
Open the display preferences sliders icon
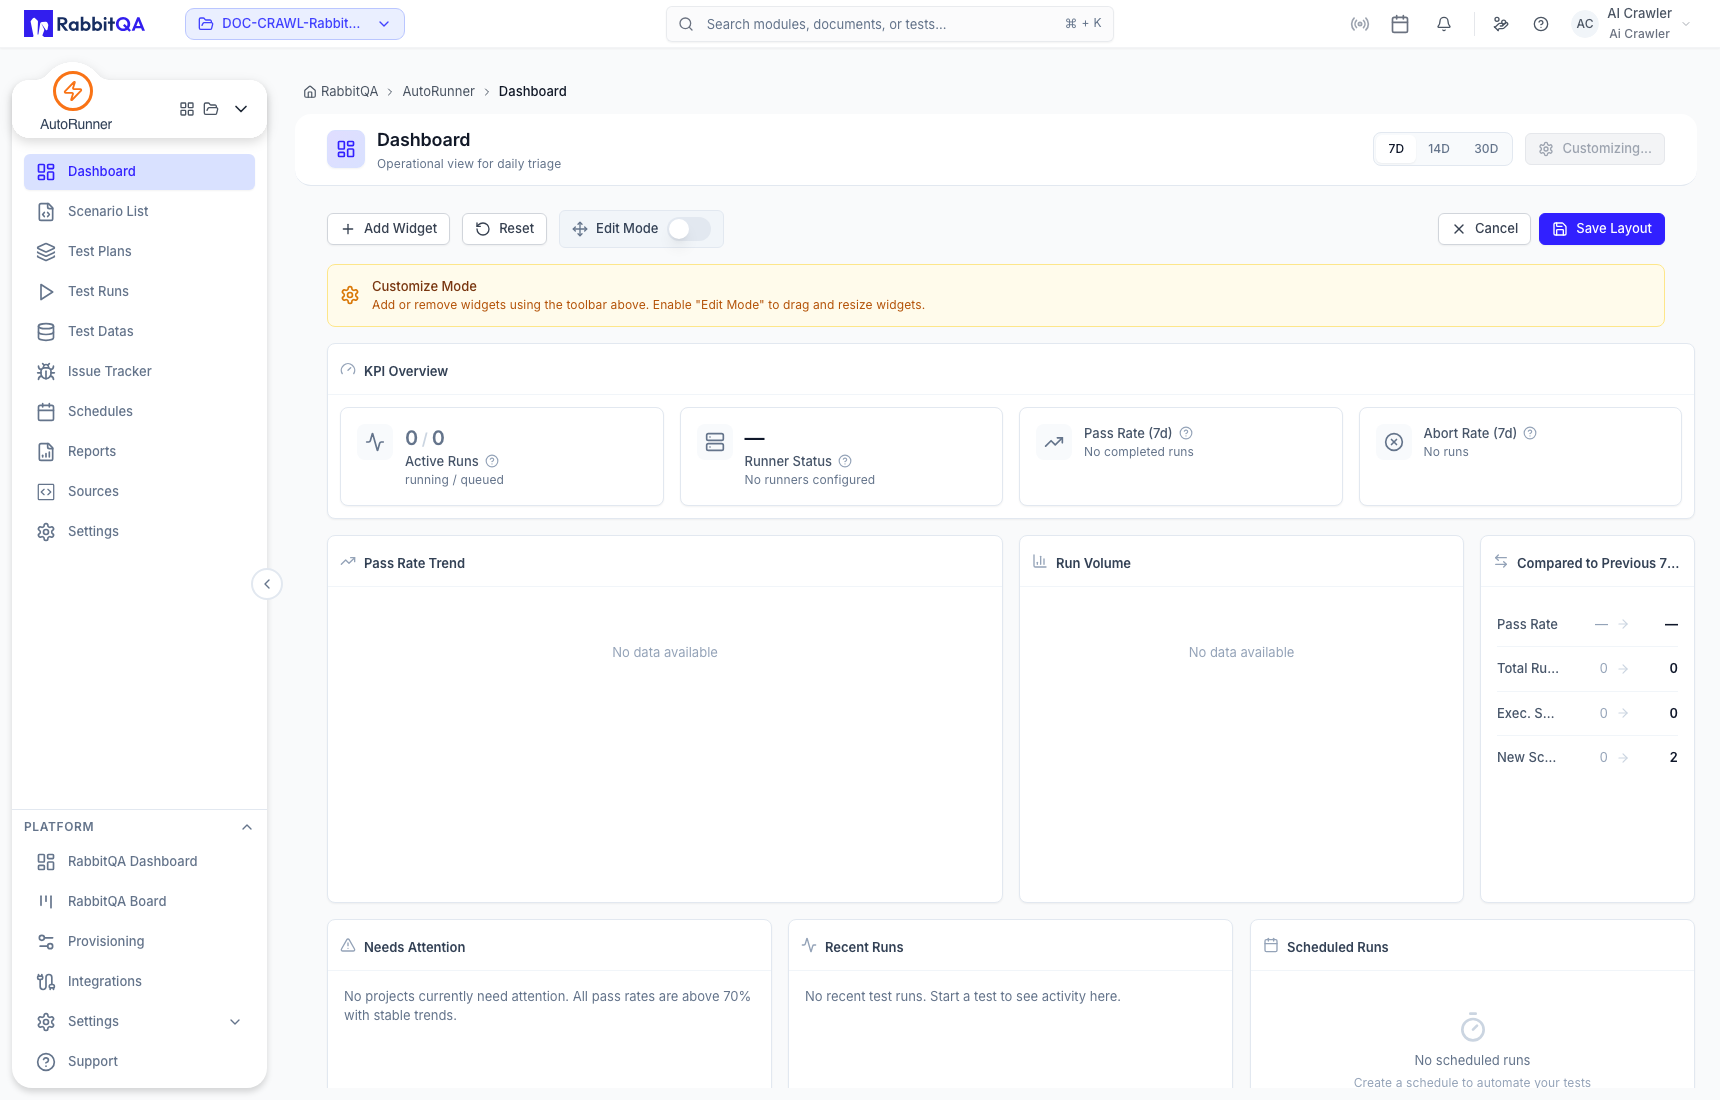click(1501, 24)
